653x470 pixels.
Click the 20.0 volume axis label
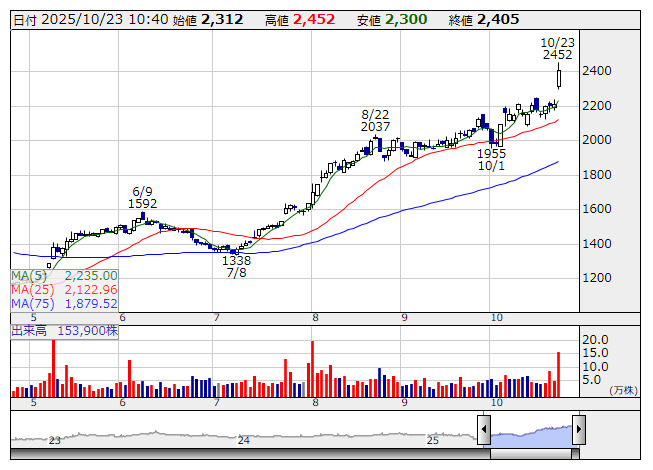click(595, 340)
